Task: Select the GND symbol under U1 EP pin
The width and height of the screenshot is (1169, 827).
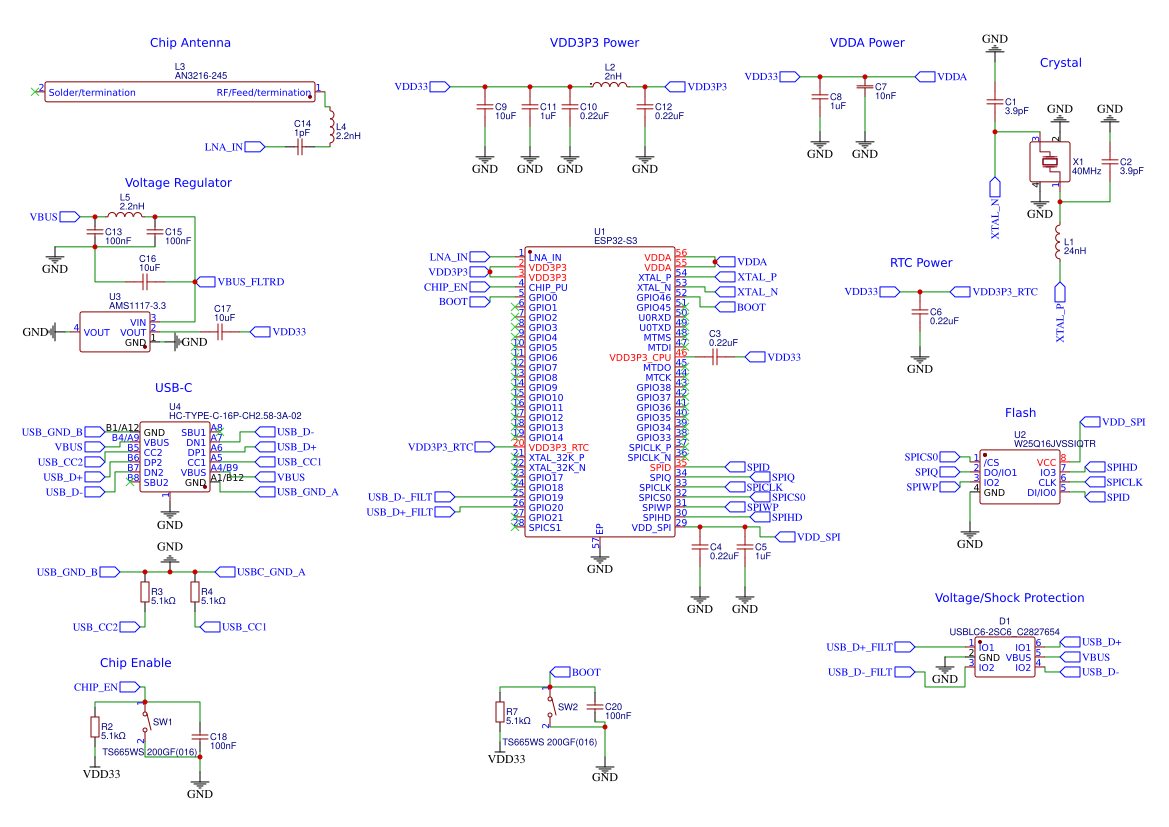Action: [599, 564]
